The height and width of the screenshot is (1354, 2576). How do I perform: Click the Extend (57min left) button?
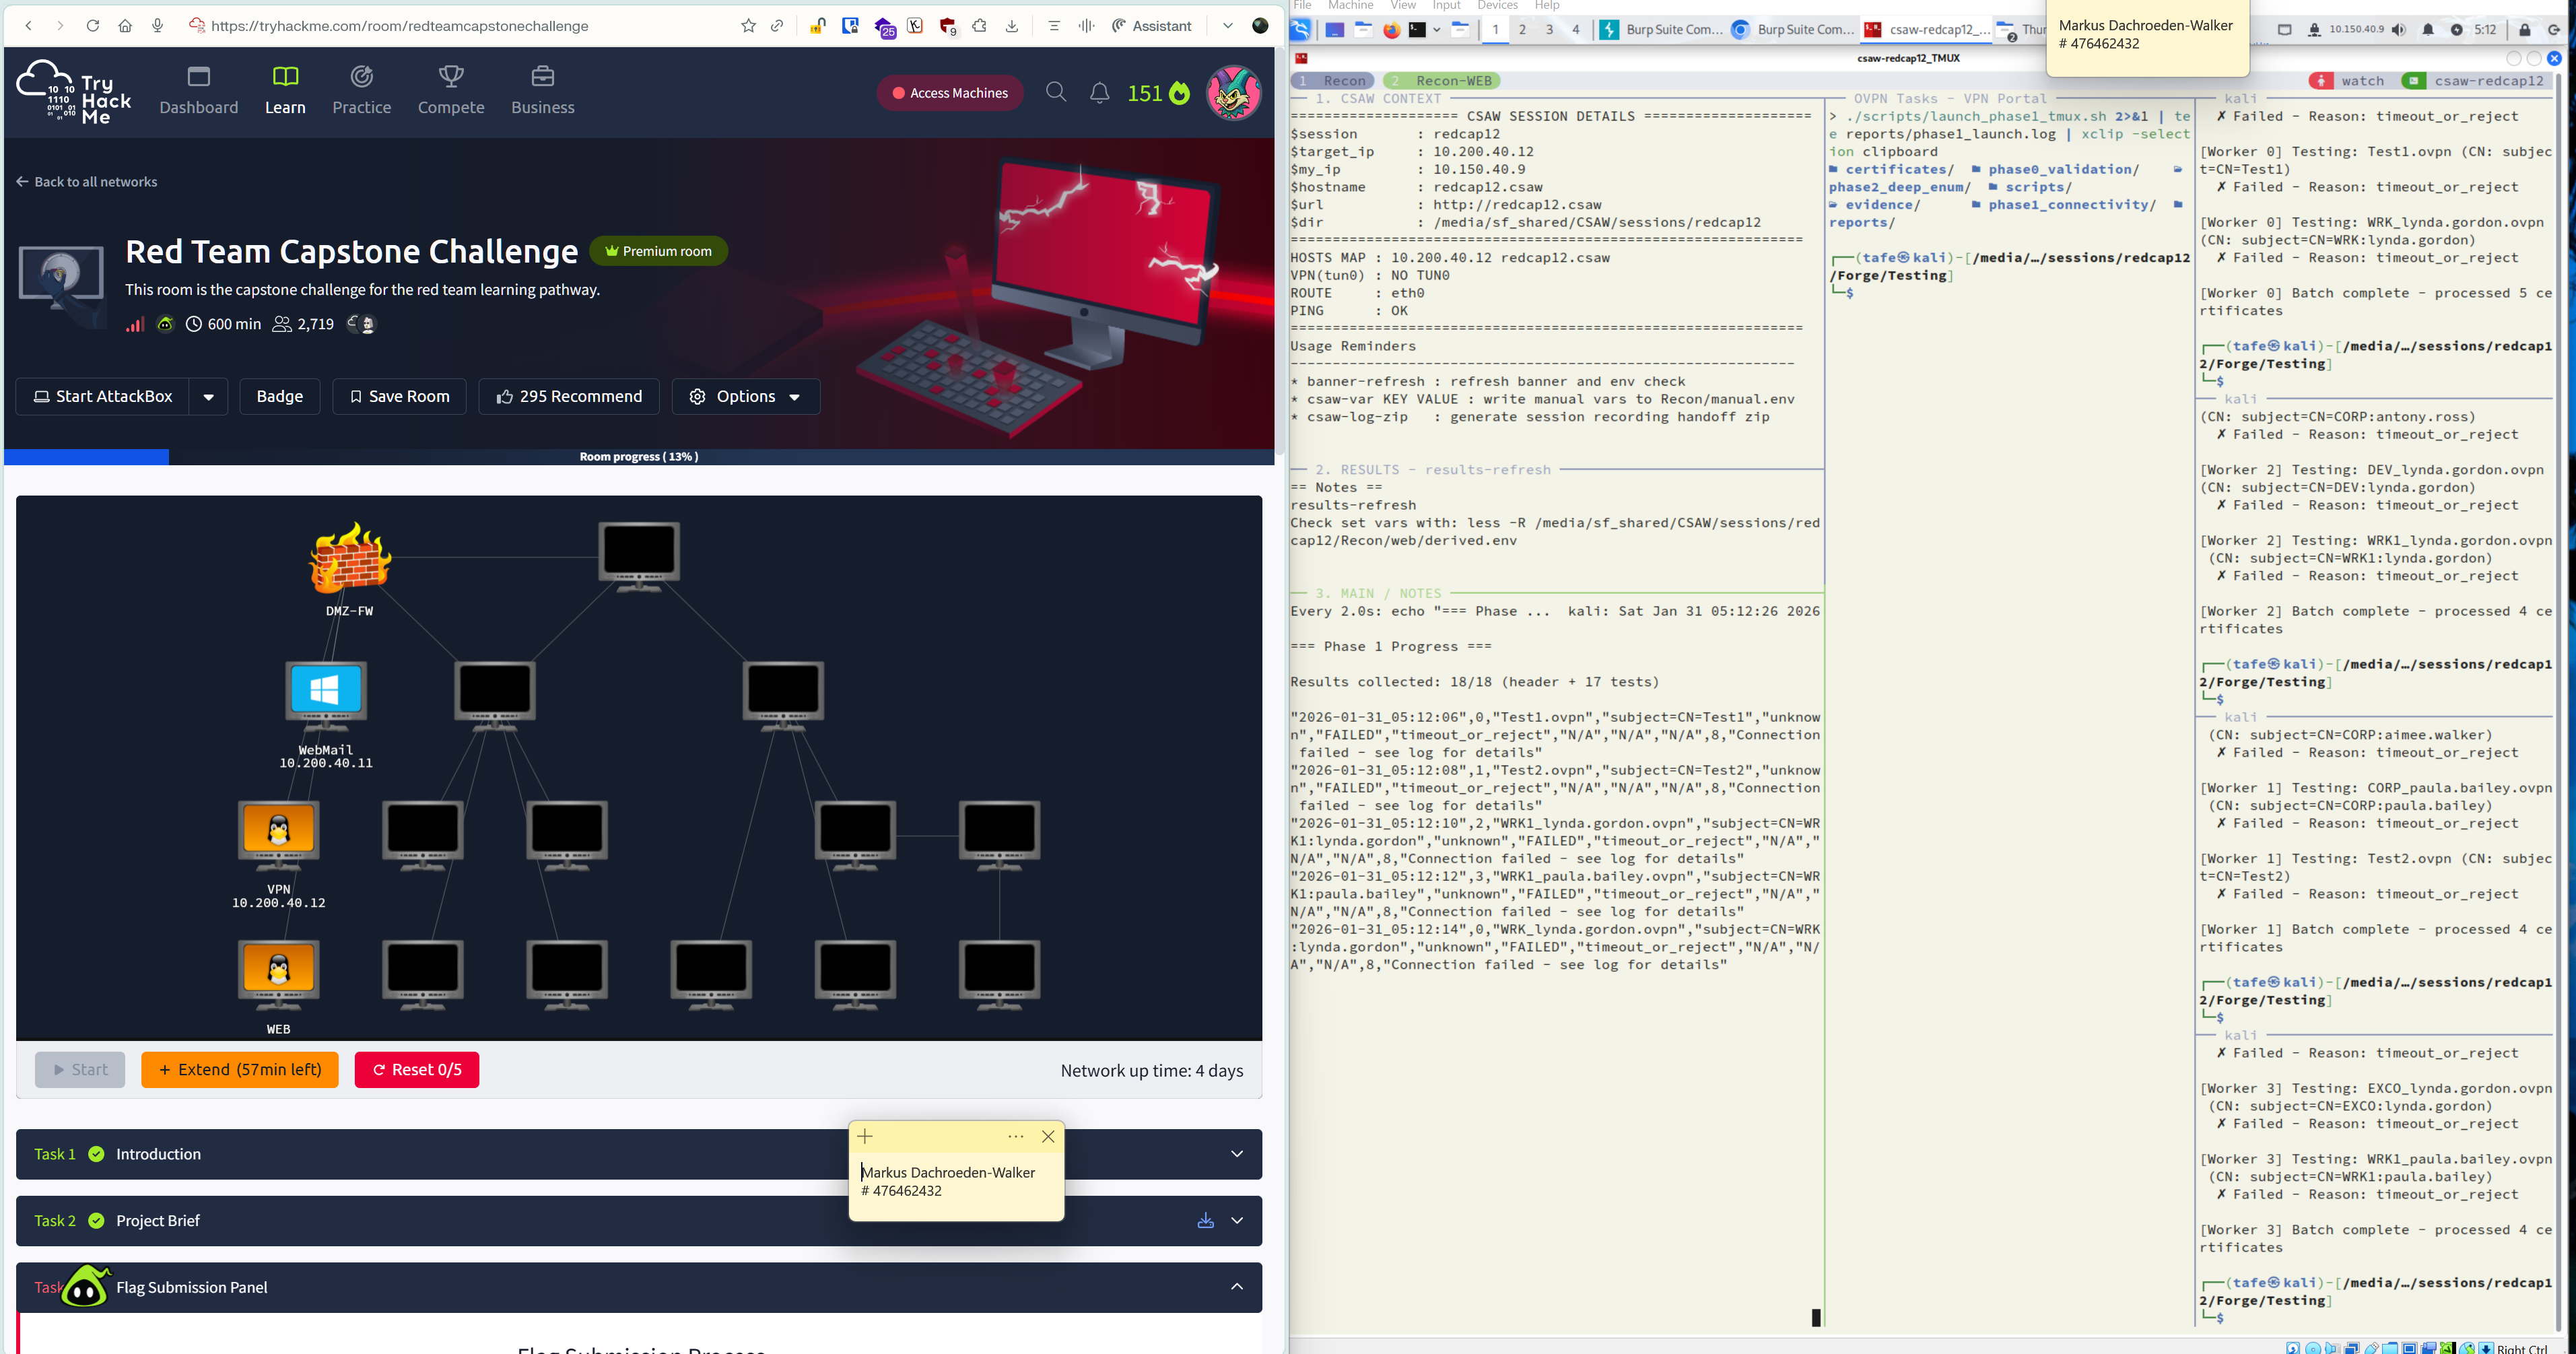tap(240, 1070)
